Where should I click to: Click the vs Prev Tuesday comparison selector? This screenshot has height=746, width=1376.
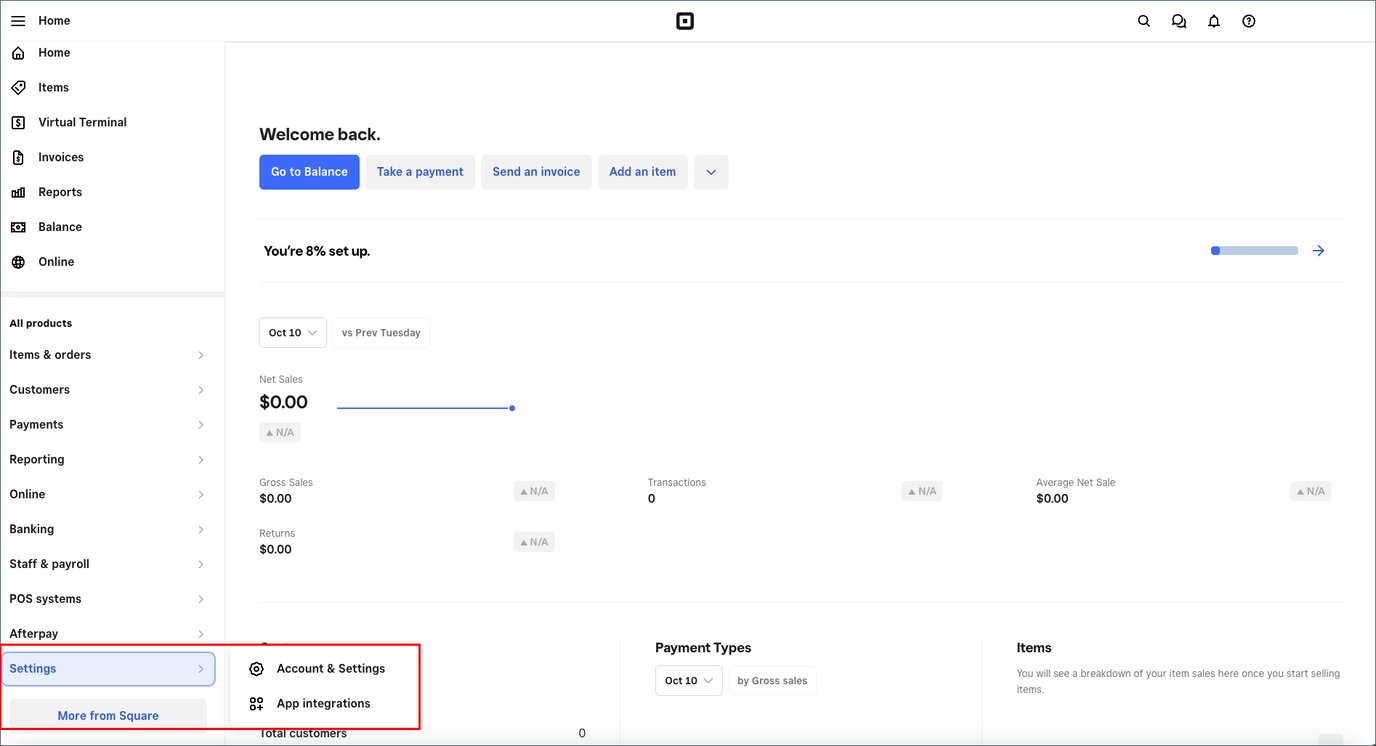tap(381, 333)
